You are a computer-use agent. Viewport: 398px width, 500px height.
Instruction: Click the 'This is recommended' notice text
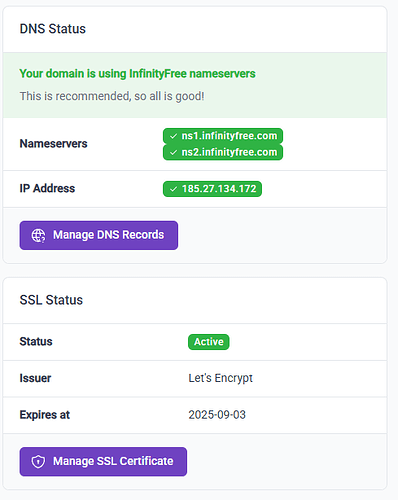click(112, 96)
